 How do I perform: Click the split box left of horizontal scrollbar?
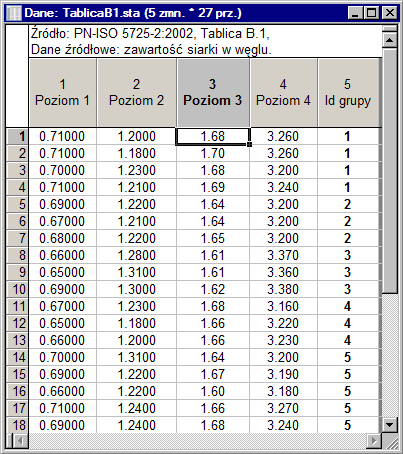[10, 441]
